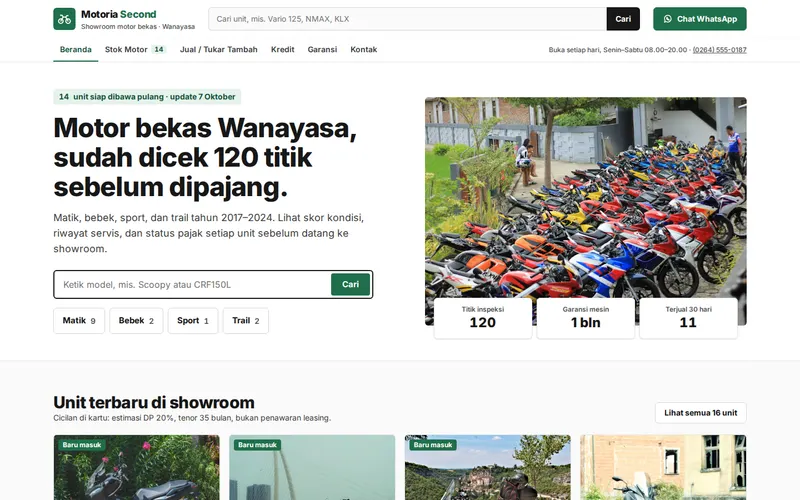Click the WhatsApp icon in chat button
The width and height of the screenshot is (800, 500).
(x=667, y=19)
